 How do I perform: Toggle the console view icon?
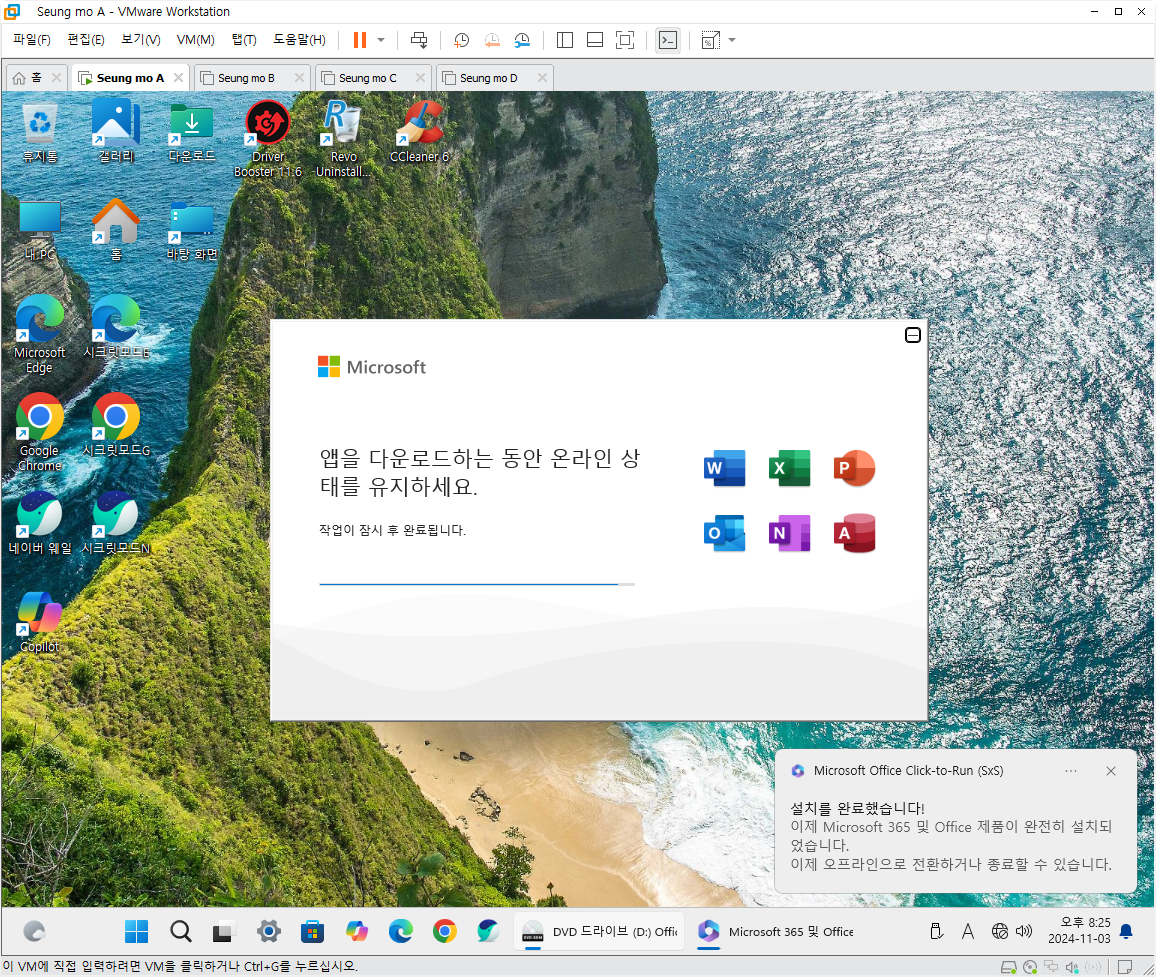(x=668, y=40)
